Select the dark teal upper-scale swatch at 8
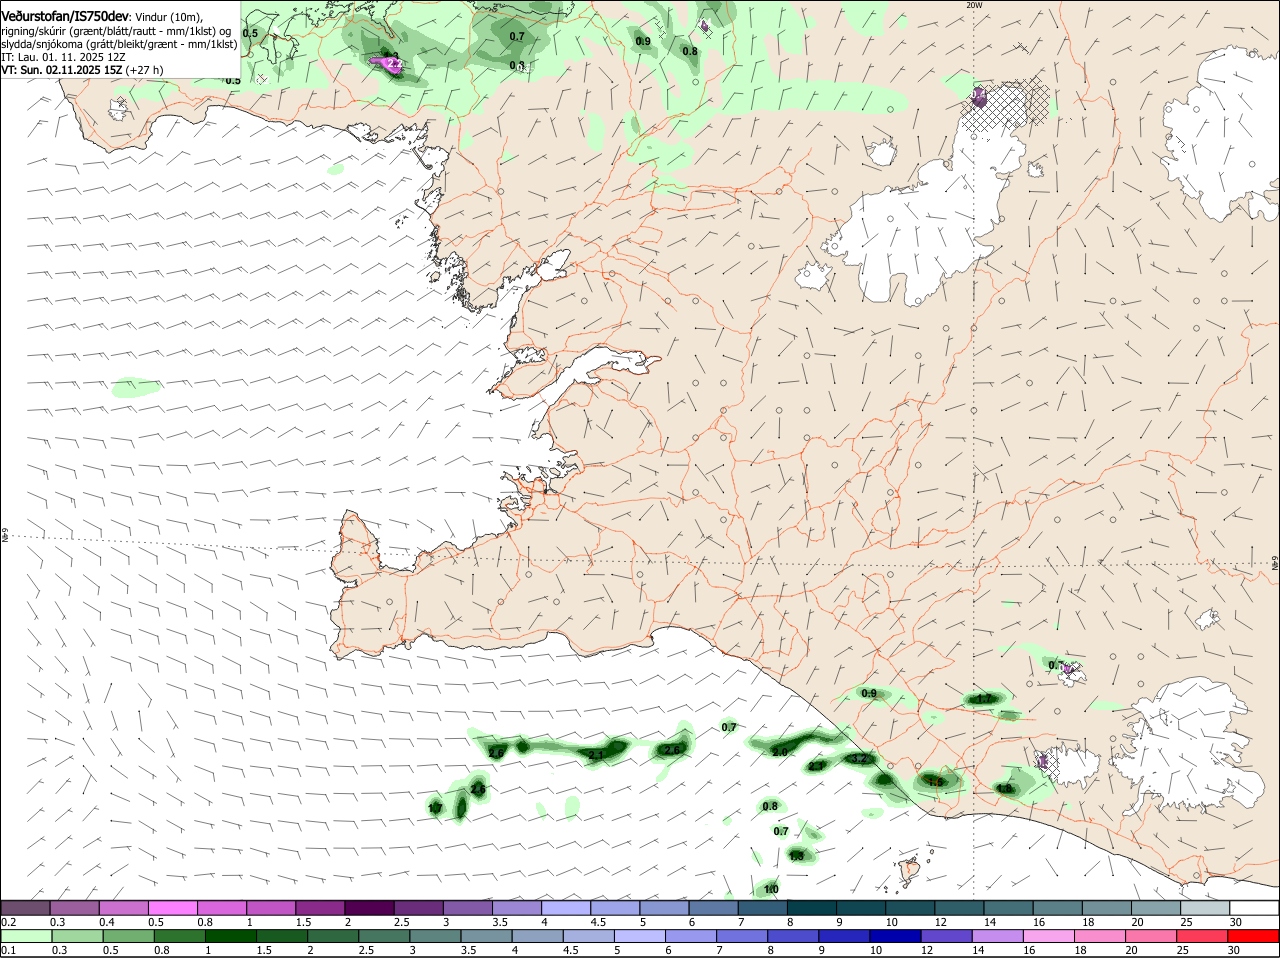The width and height of the screenshot is (1280, 958). tap(812, 908)
